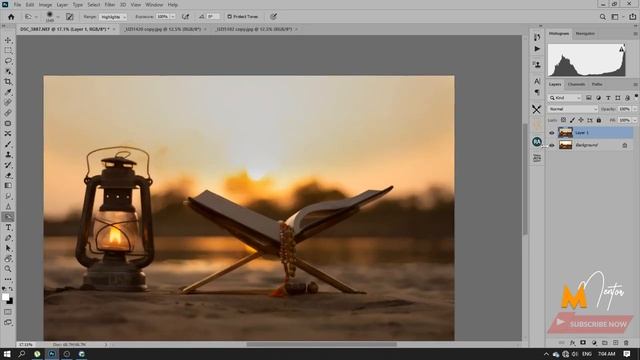Open the Normal blend mode dropdown
This screenshot has width=640, height=360.
572,109
